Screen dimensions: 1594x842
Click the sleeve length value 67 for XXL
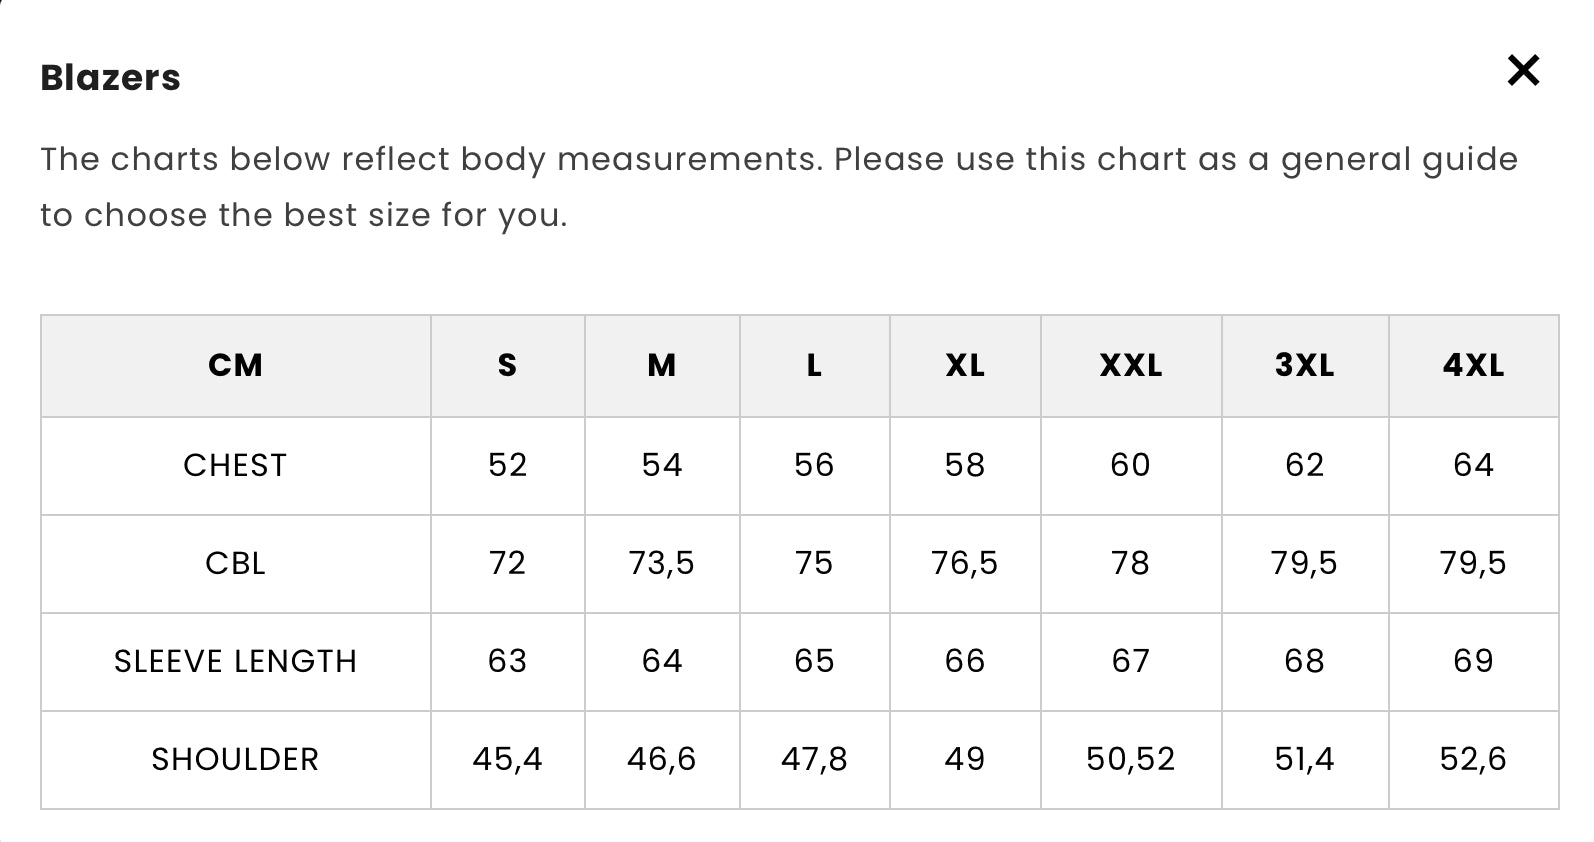point(1130,661)
